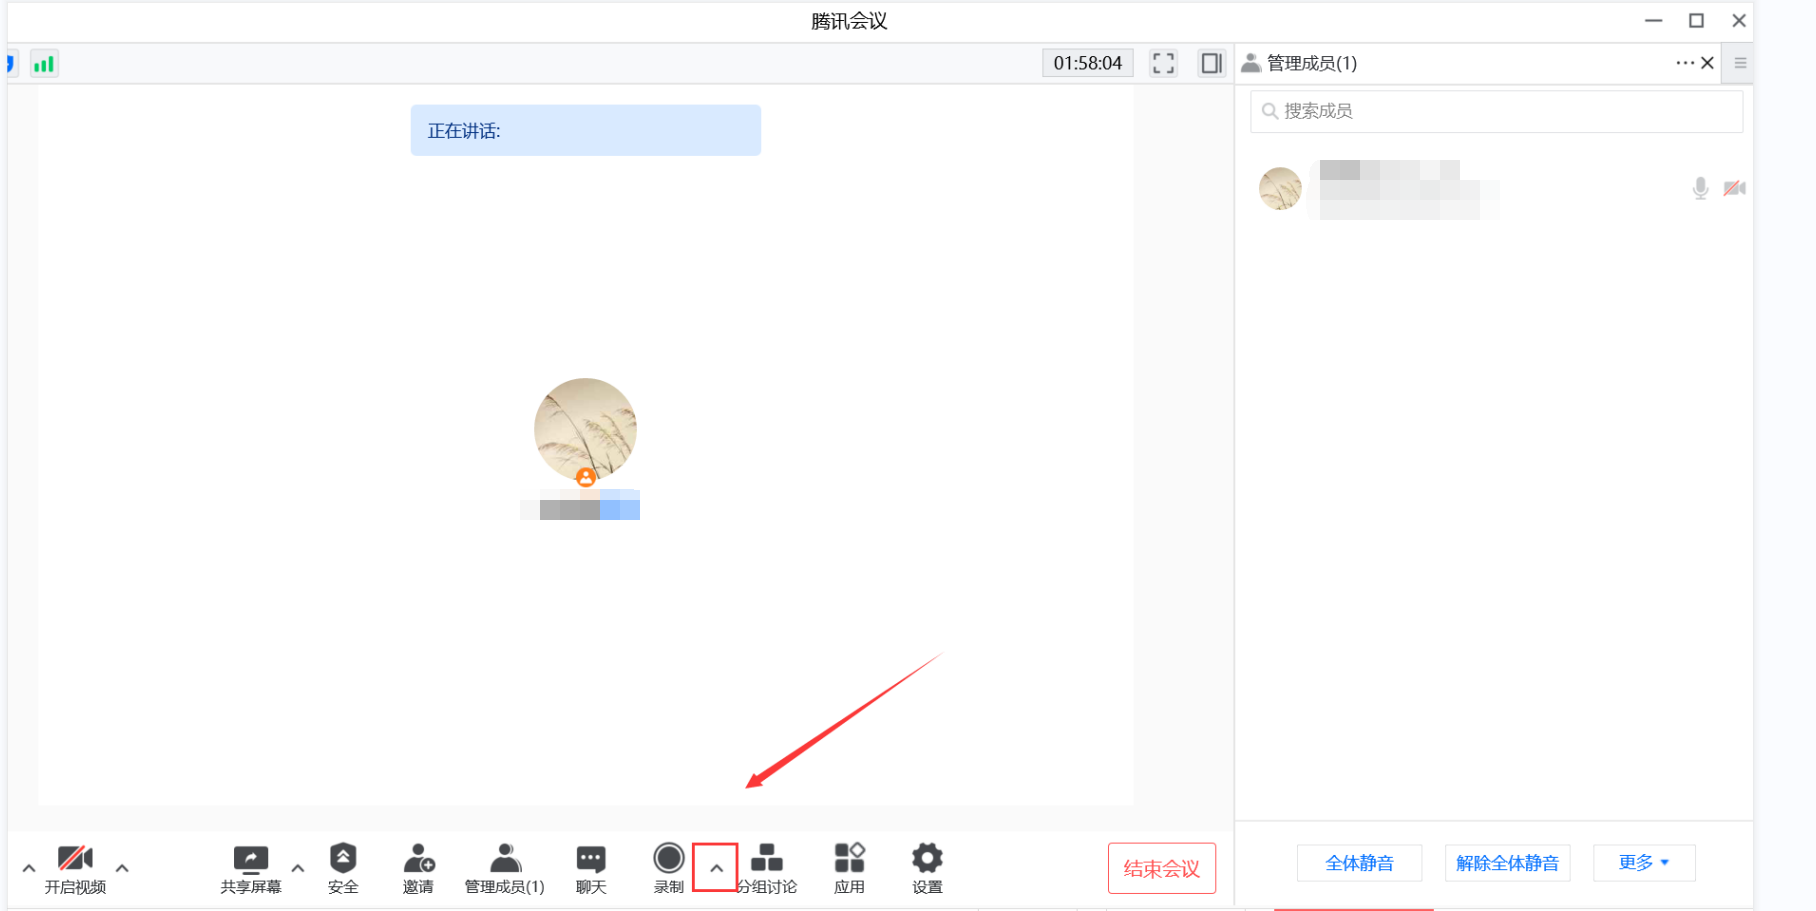The width and height of the screenshot is (1816, 911).
Task: Toggle camera of listed member
Action: [x=1734, y=188]
